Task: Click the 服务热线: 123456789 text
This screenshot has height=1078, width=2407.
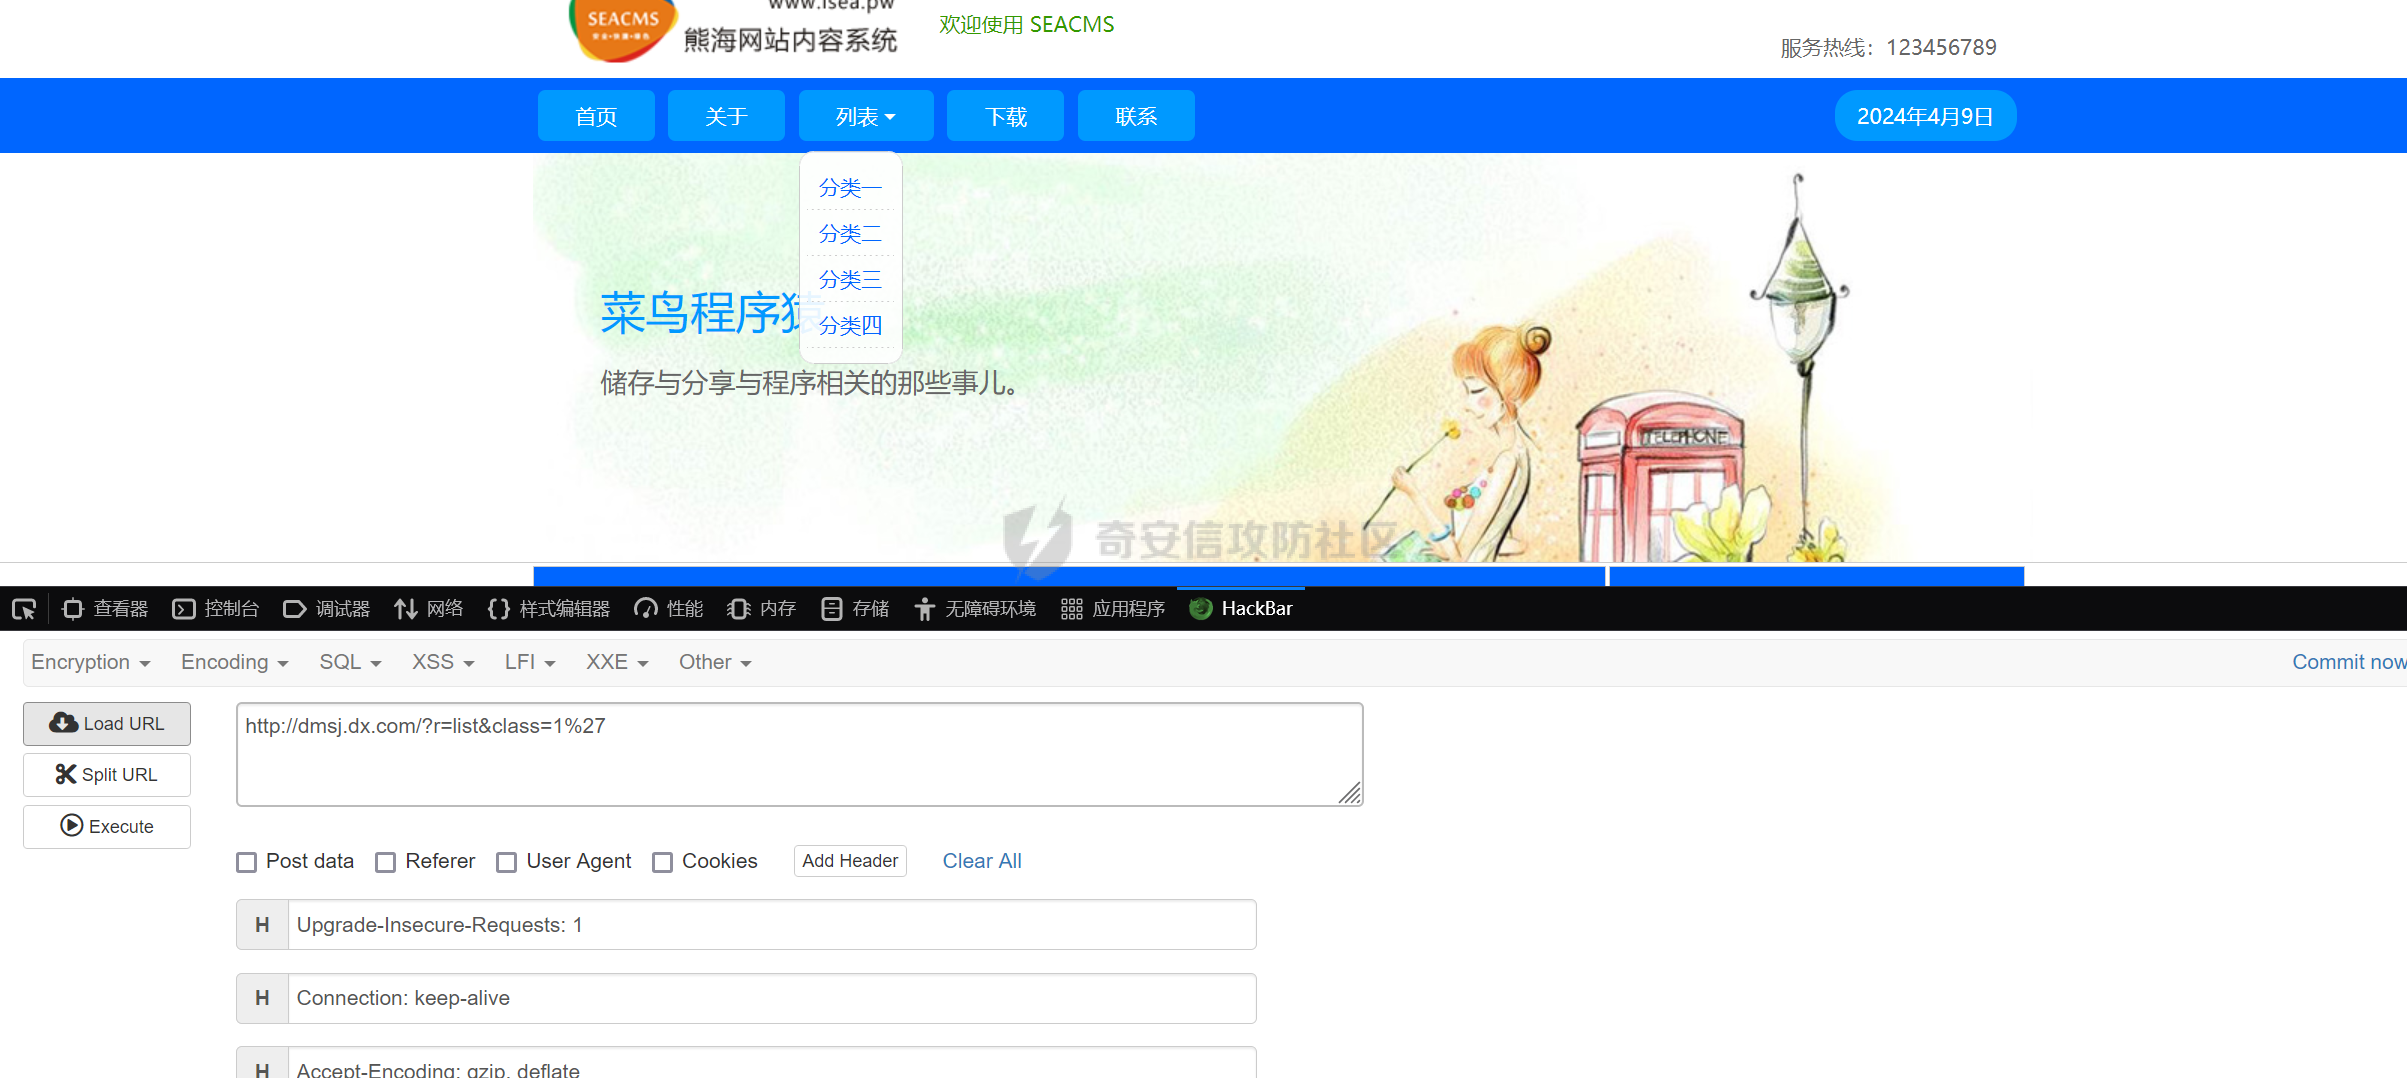Action: click(1888, 48)
